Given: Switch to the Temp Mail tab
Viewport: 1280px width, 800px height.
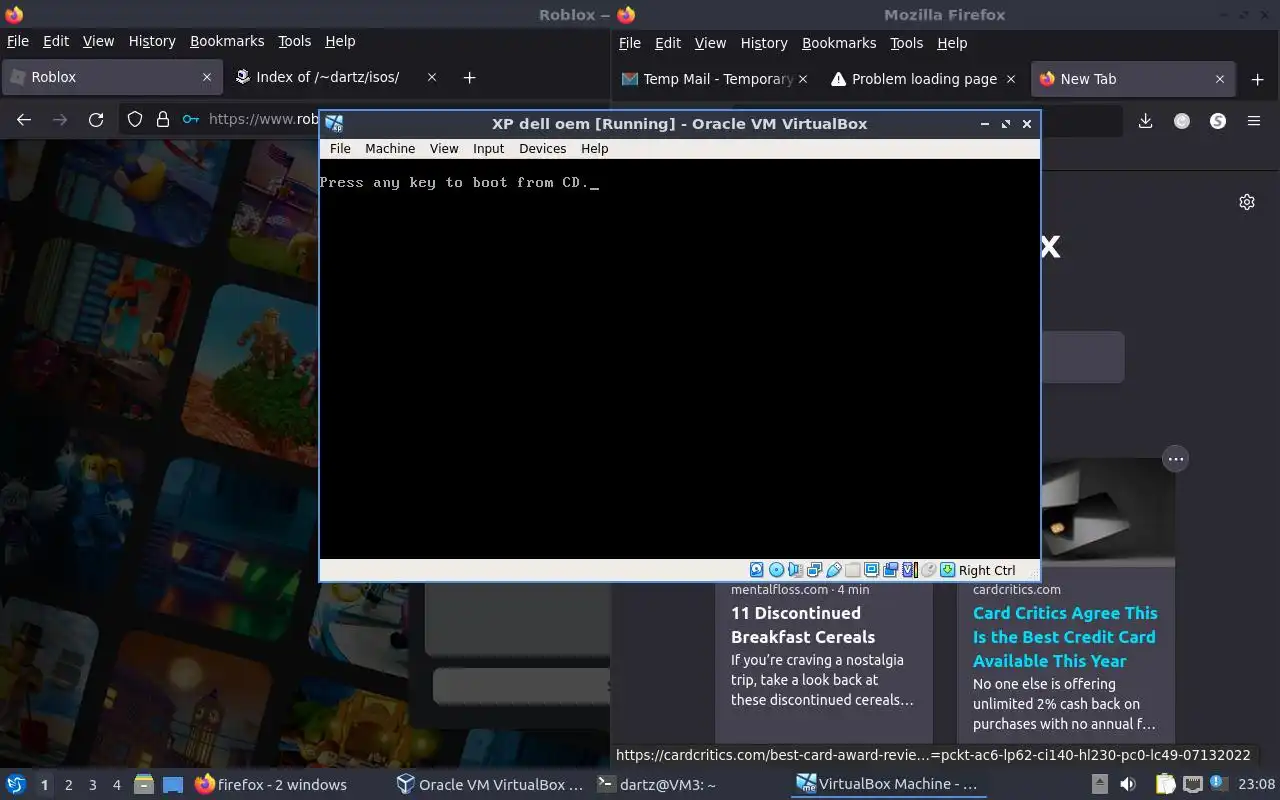Looking at the screenshot, I should click(715, 79).
